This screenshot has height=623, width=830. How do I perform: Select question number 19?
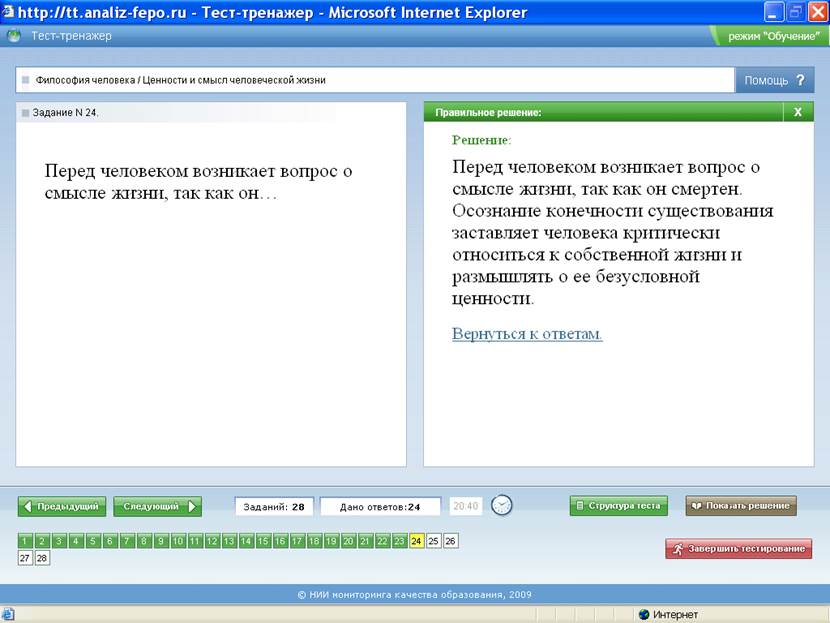(331, 541)
